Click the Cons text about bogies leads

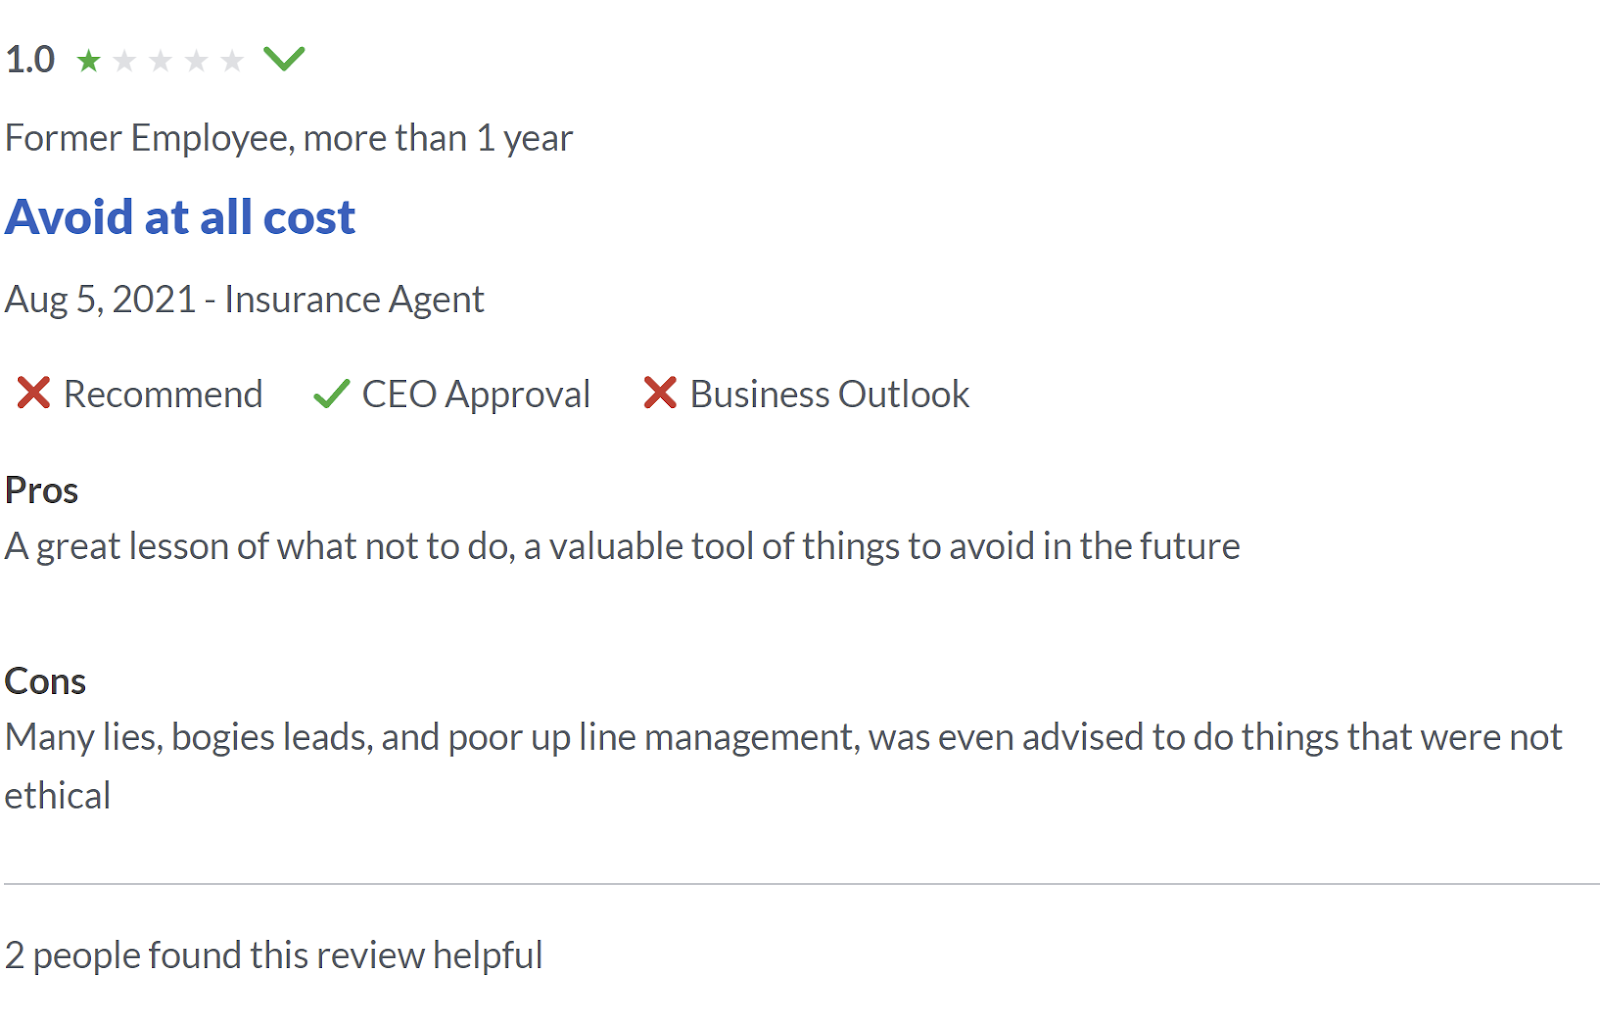pos(782,738)
